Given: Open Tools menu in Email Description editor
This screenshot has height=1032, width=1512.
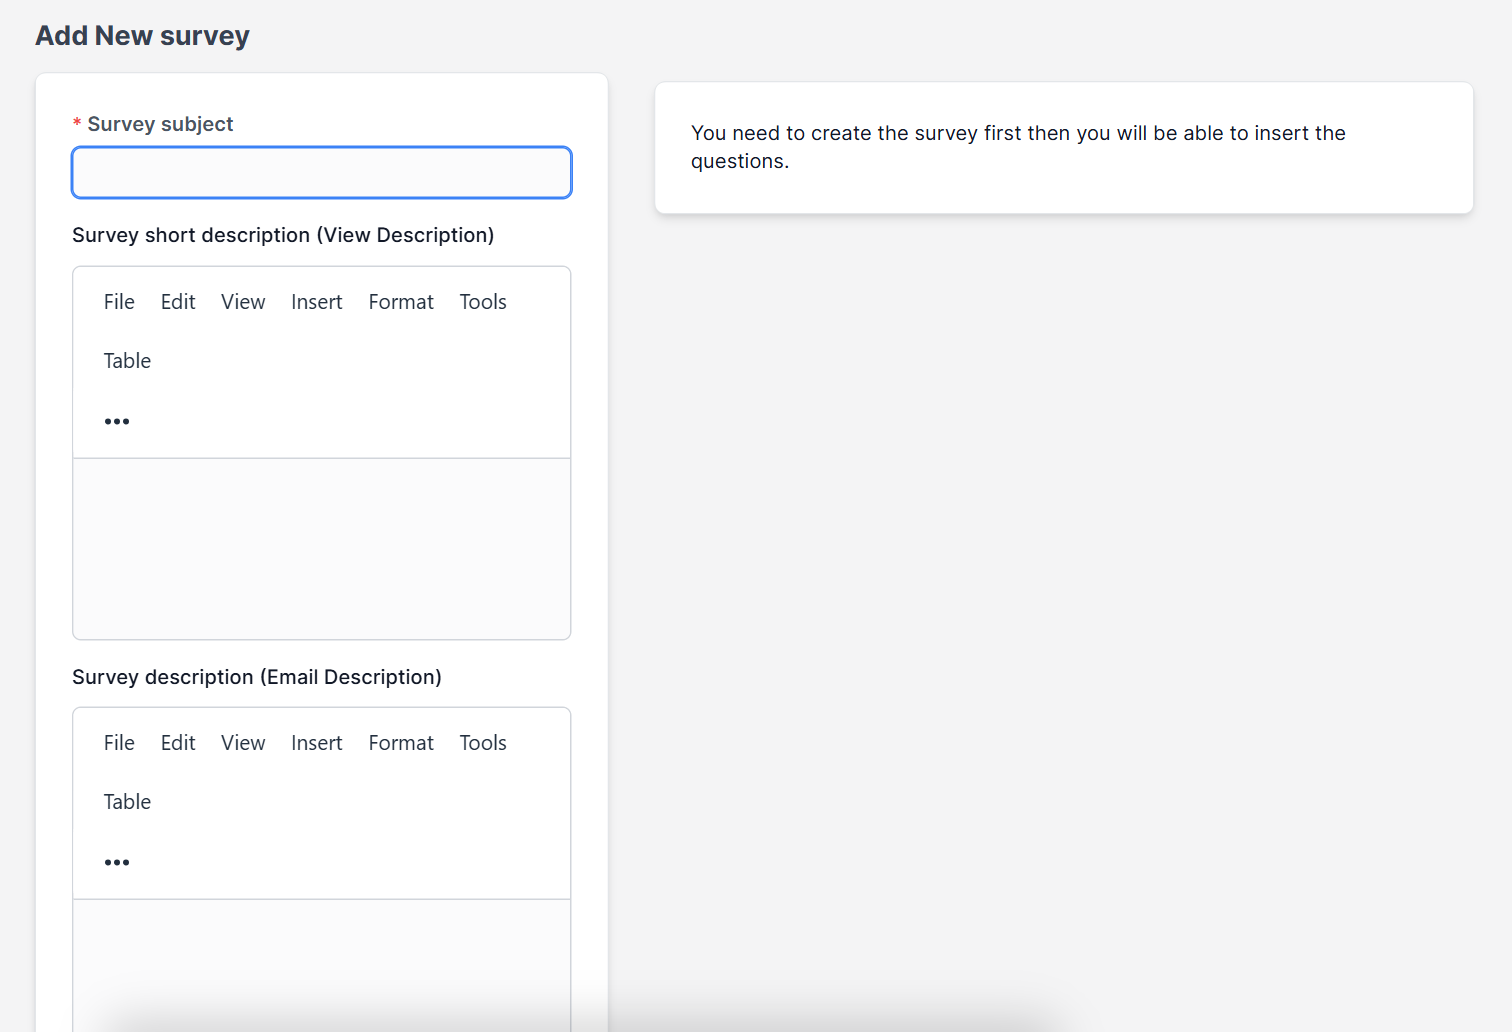Looking at the screenshot, I should (483, 743).
